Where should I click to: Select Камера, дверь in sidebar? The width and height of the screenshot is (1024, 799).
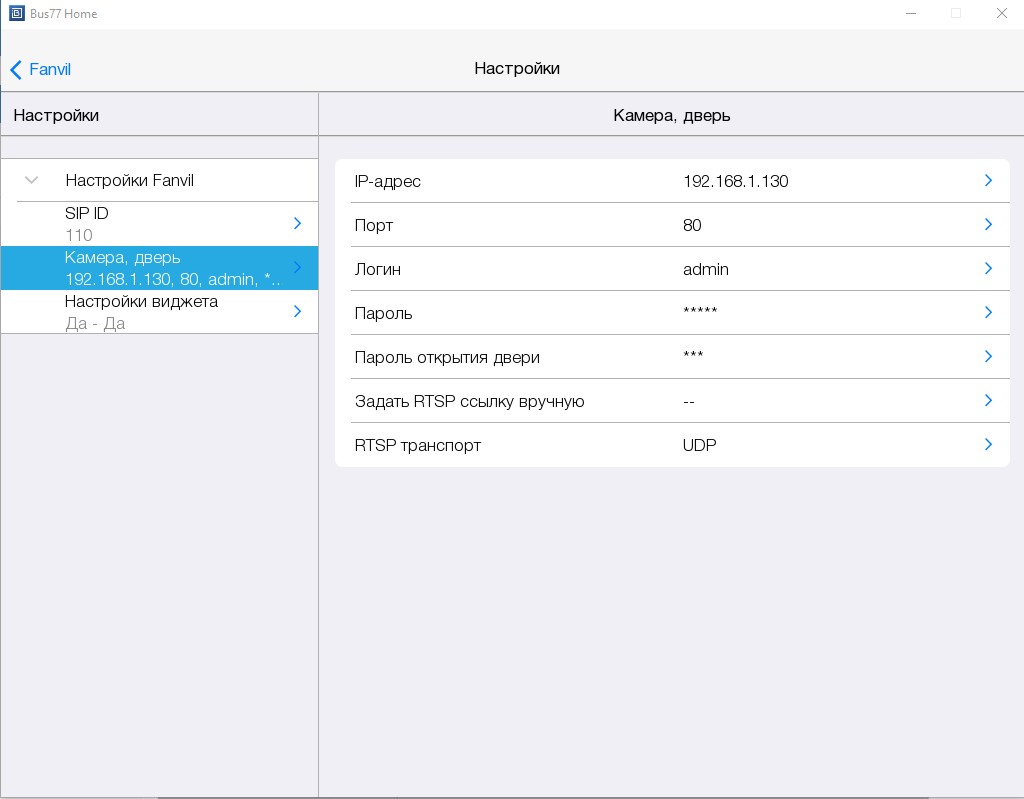coord(160,268)
